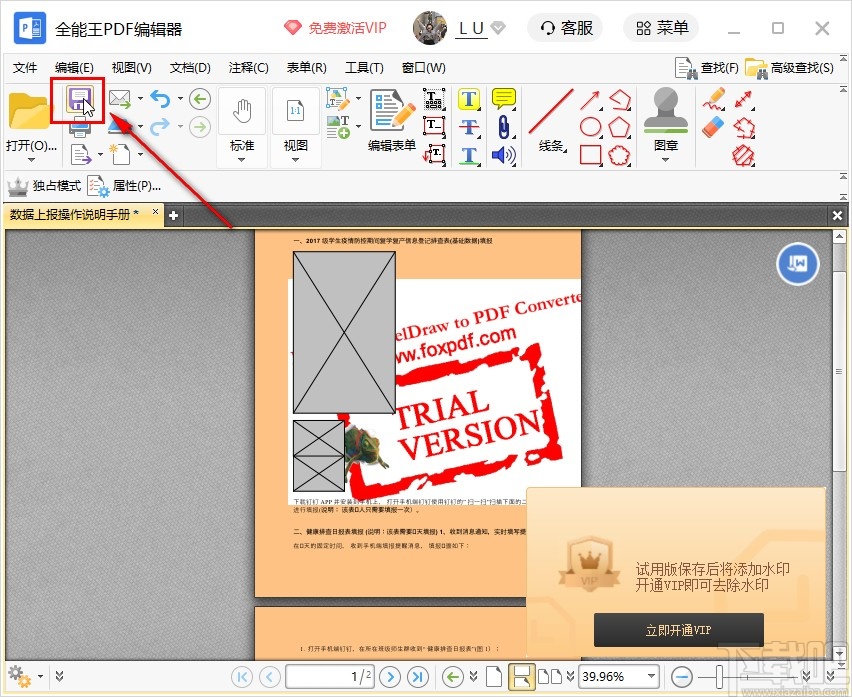Toggle two-page facing layout in status bar
This screenshot has width=852, height=697.
(x=550, y=676)
